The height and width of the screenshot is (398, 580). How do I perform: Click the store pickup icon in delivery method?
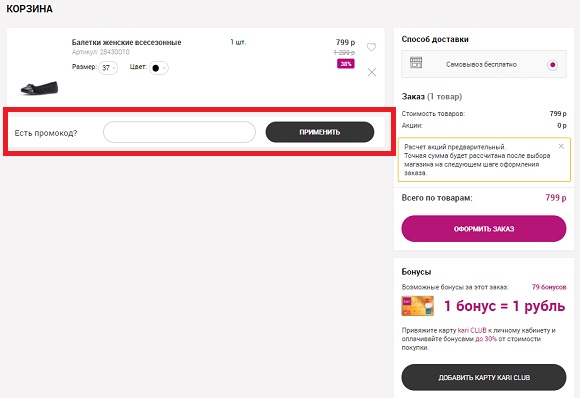416,63
